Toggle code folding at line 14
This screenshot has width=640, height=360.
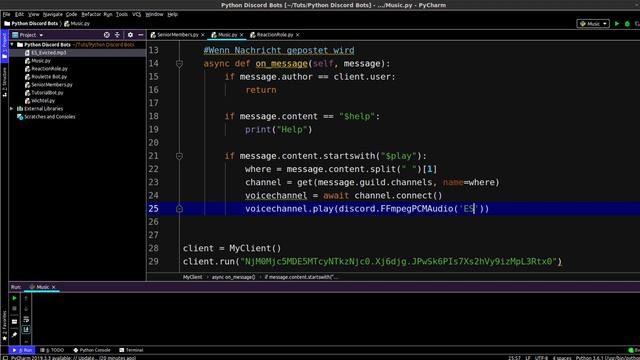tap(179, 64)
